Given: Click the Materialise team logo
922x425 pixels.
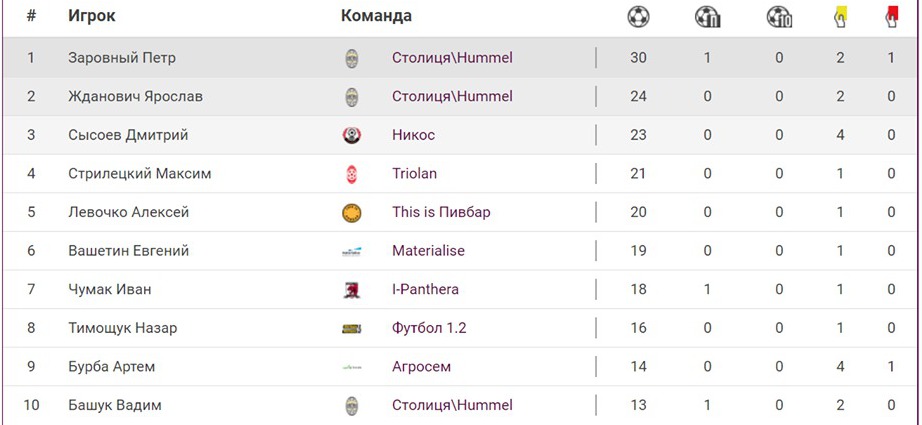Looking at the screenshot, I should point(351,251).
